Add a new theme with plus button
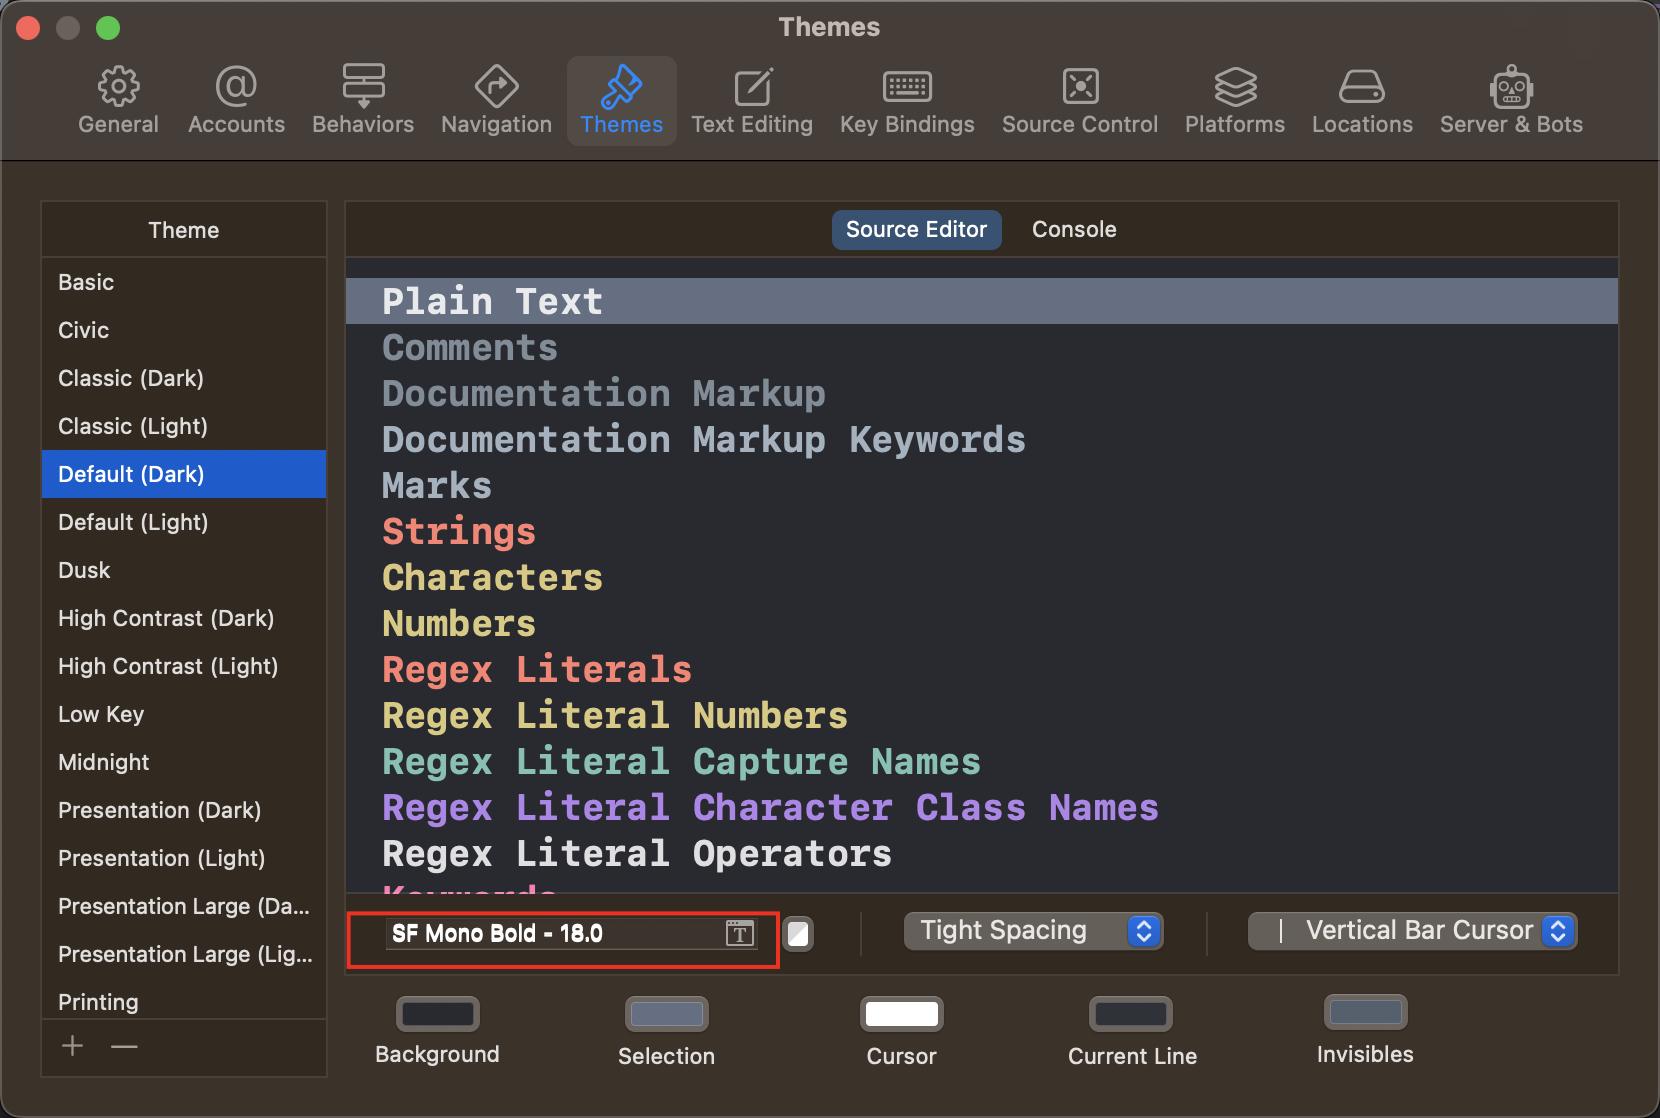Image resolution: width=1660 pixels, height=1118 pixels. pos(72,1046)
